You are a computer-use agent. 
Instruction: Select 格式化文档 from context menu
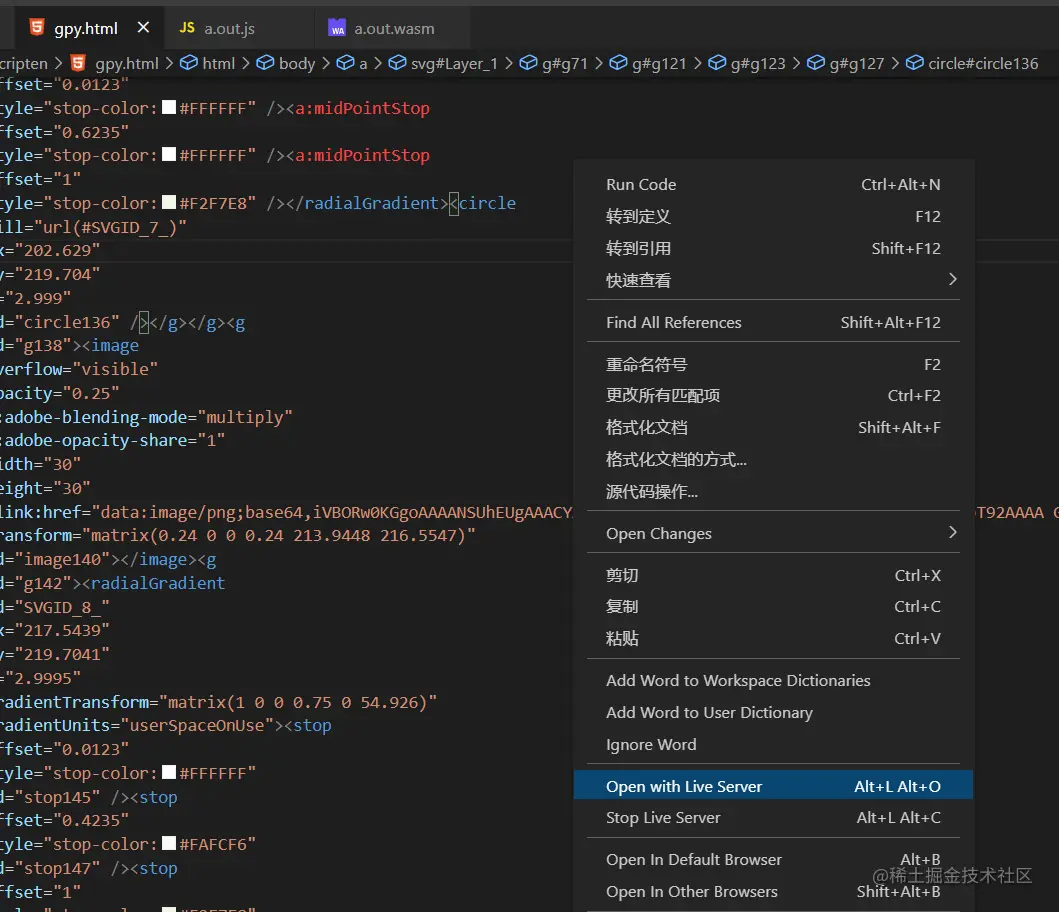pyautogui.click(x=646, y=427)
